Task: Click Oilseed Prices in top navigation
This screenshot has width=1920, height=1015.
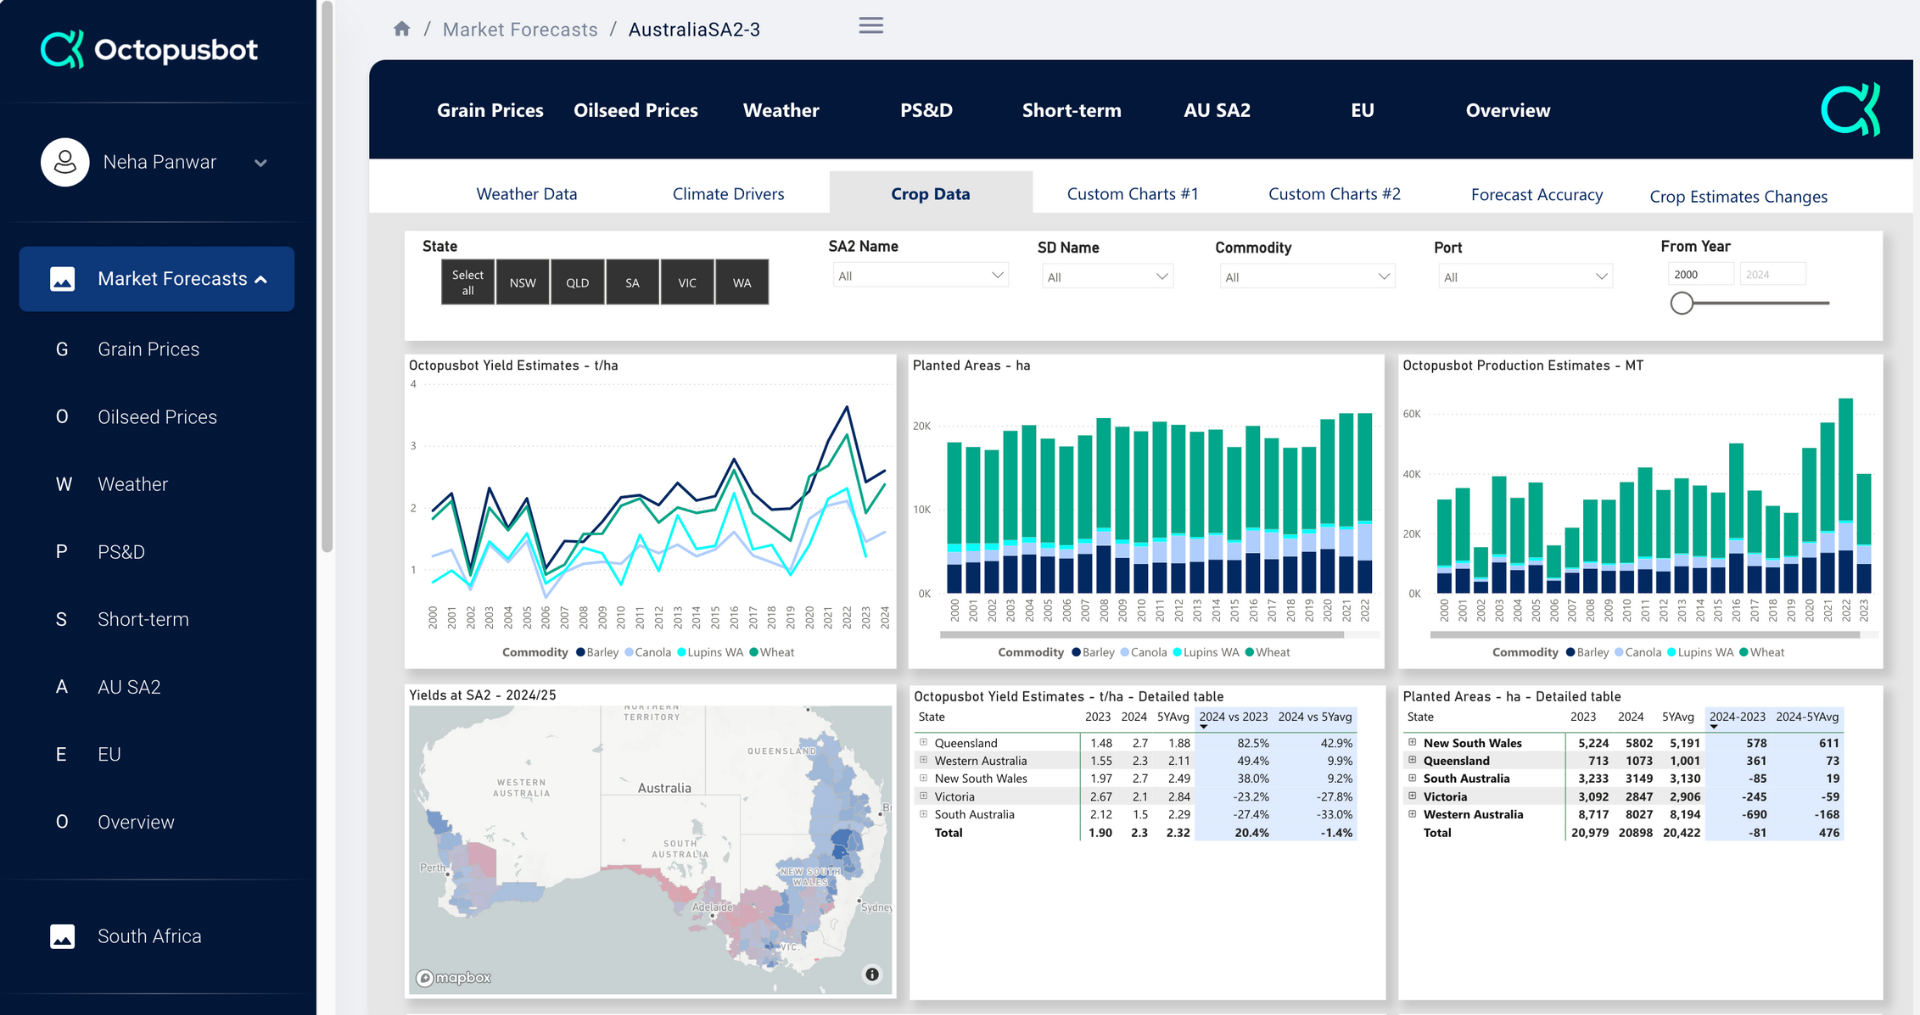Action: (636, 110)
